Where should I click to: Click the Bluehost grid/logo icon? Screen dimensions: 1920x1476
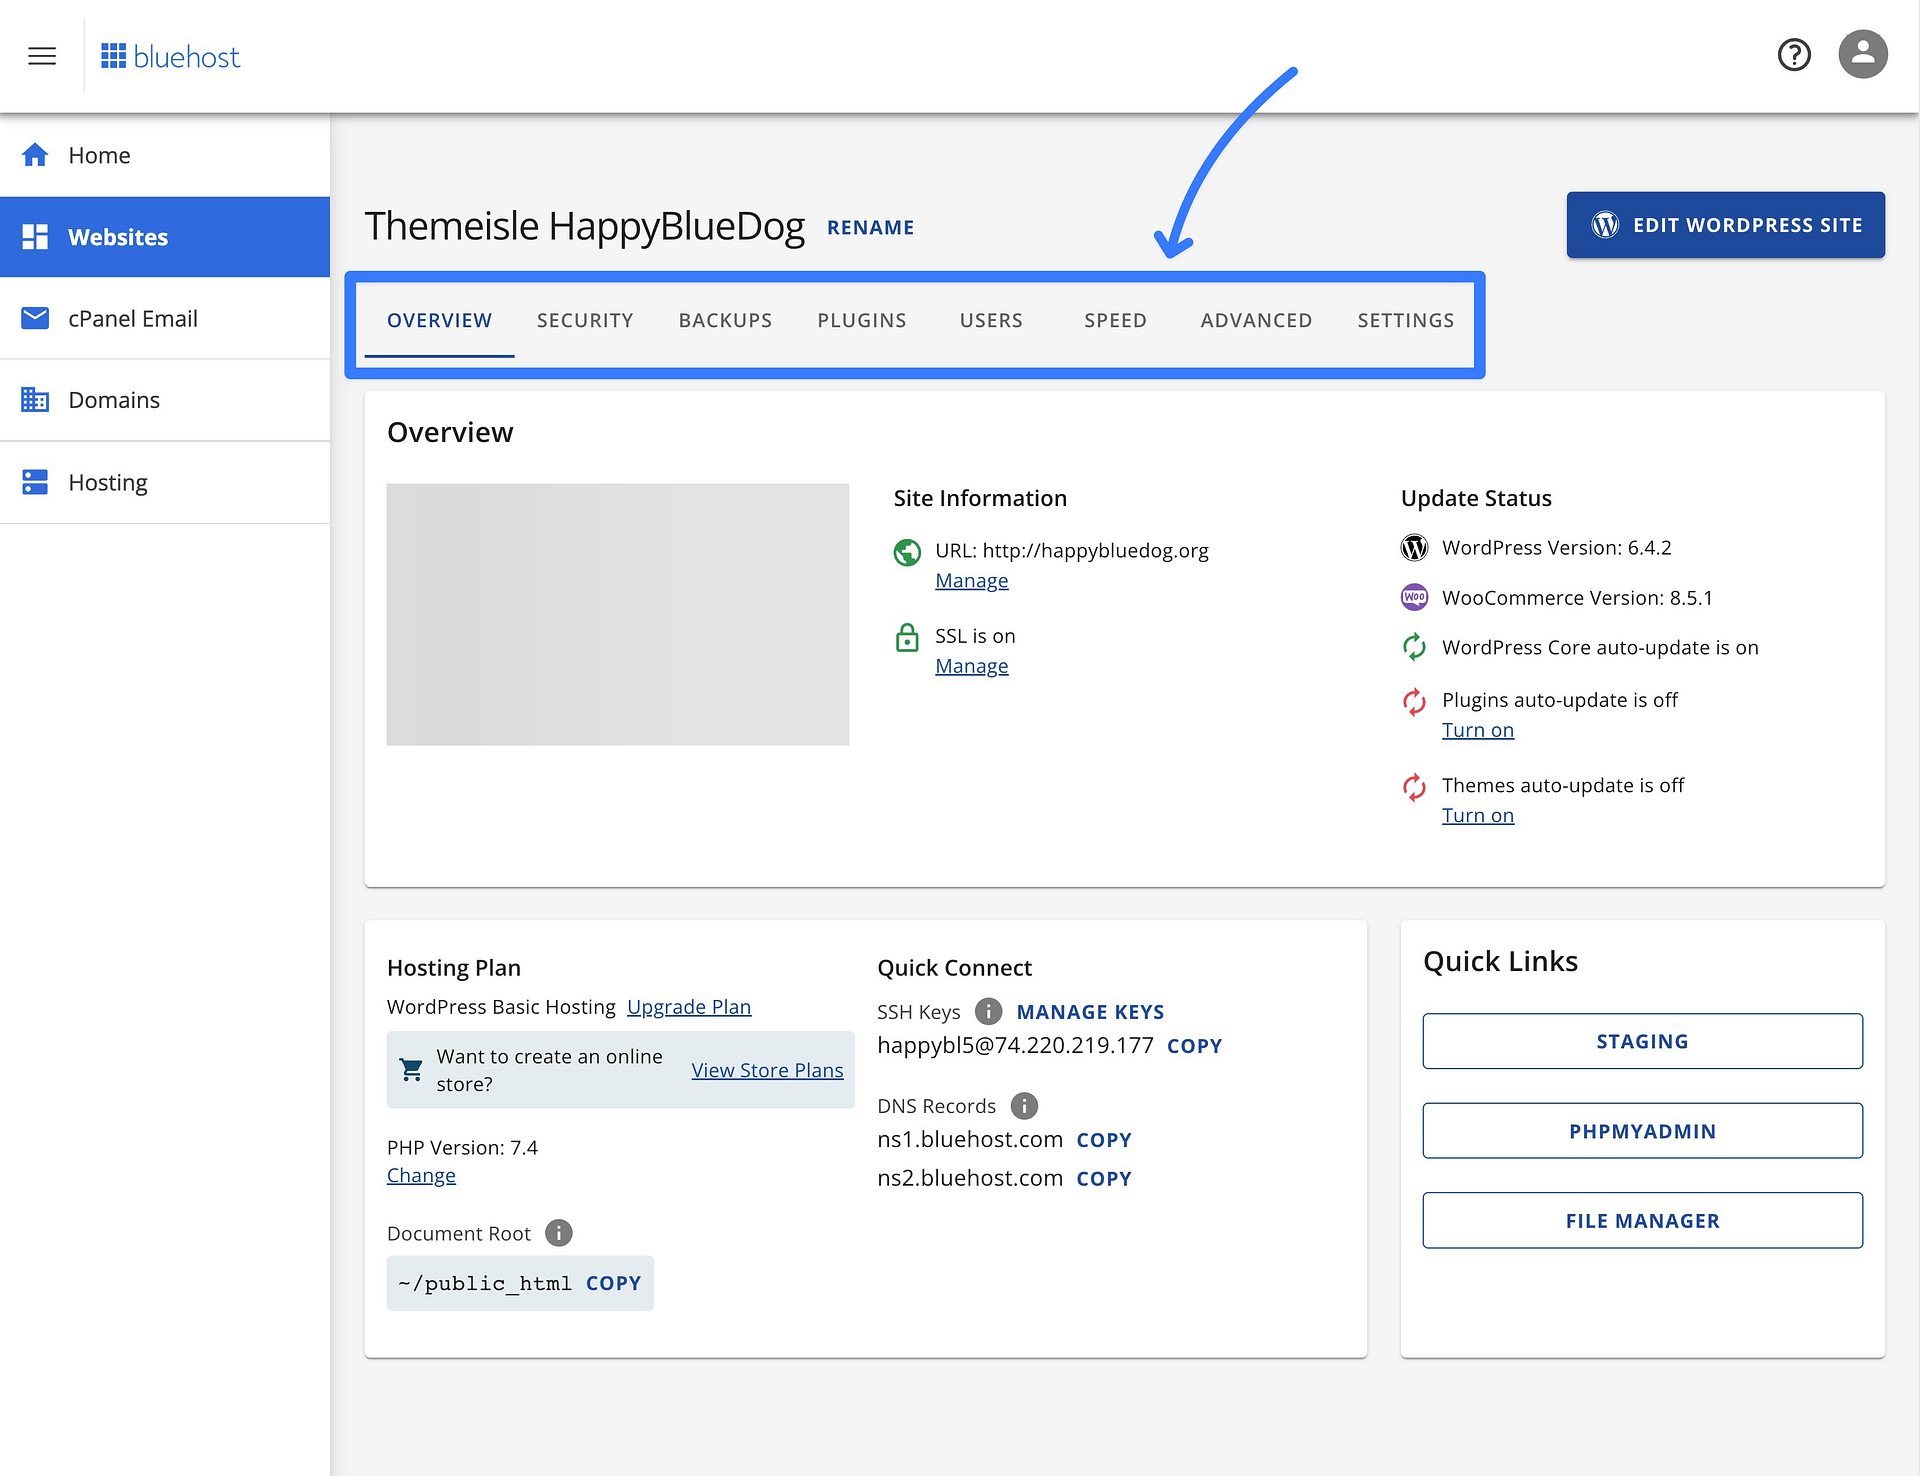[115, 56]
